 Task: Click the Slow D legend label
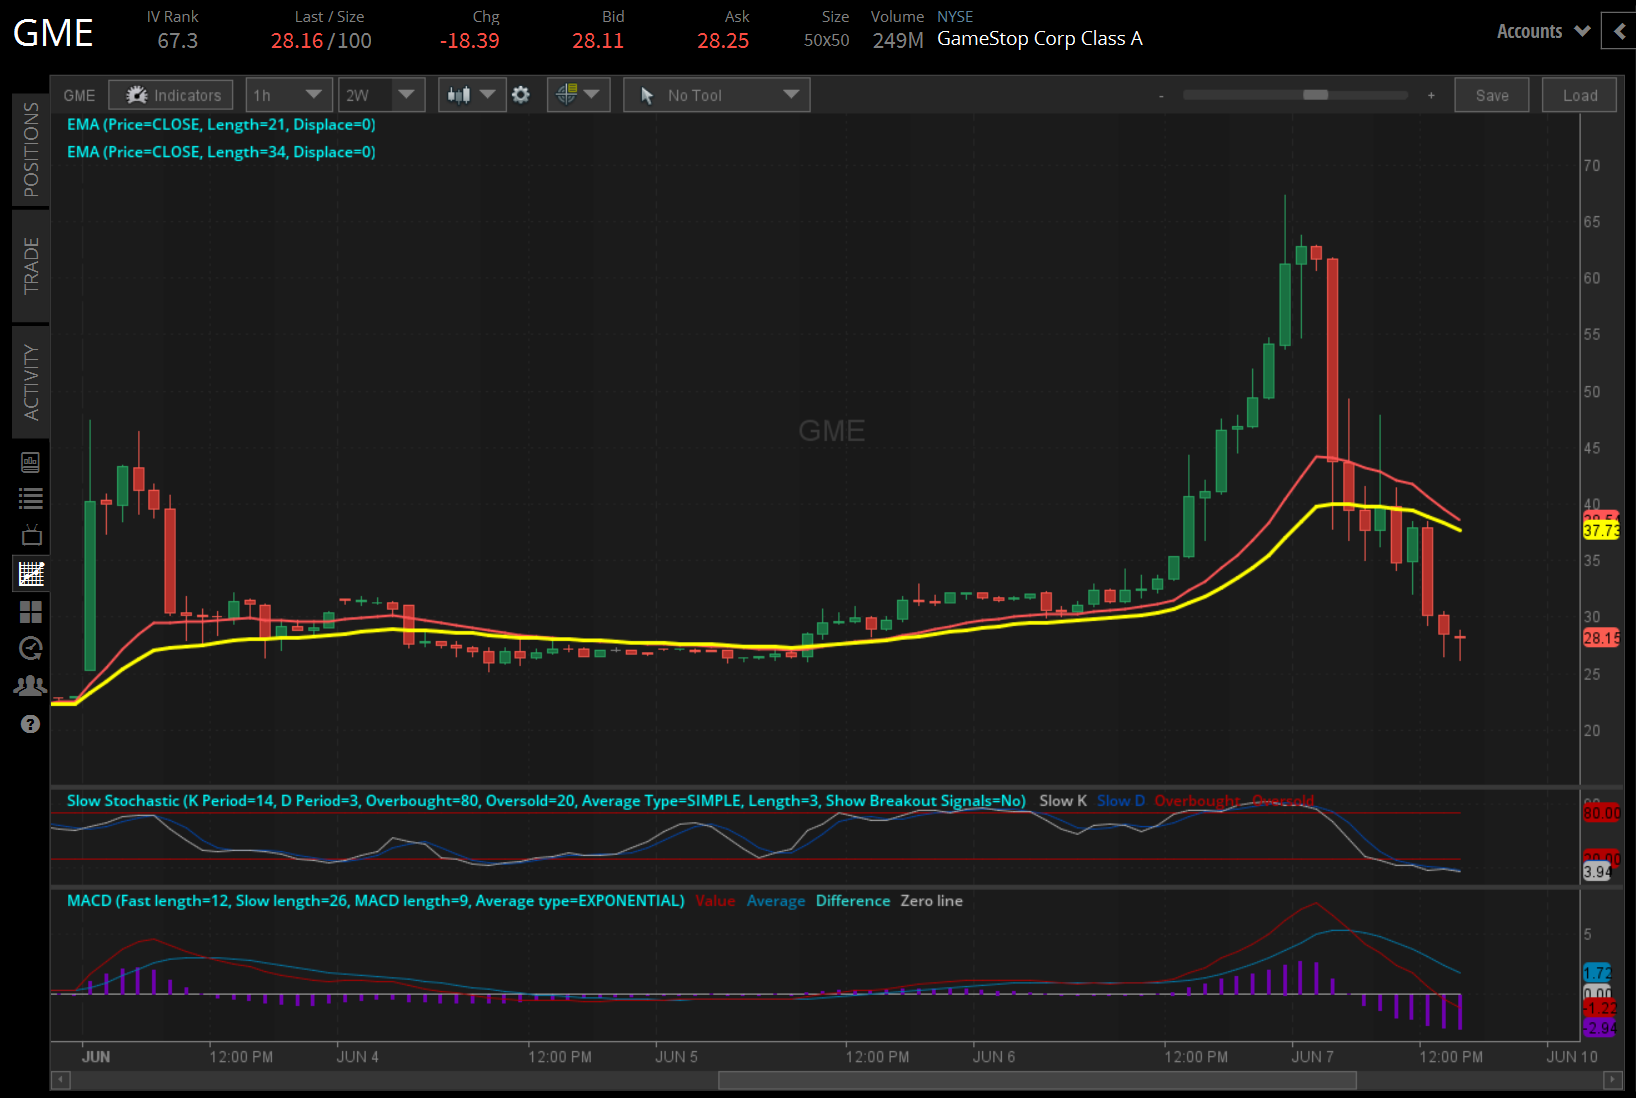point(1121,800)
